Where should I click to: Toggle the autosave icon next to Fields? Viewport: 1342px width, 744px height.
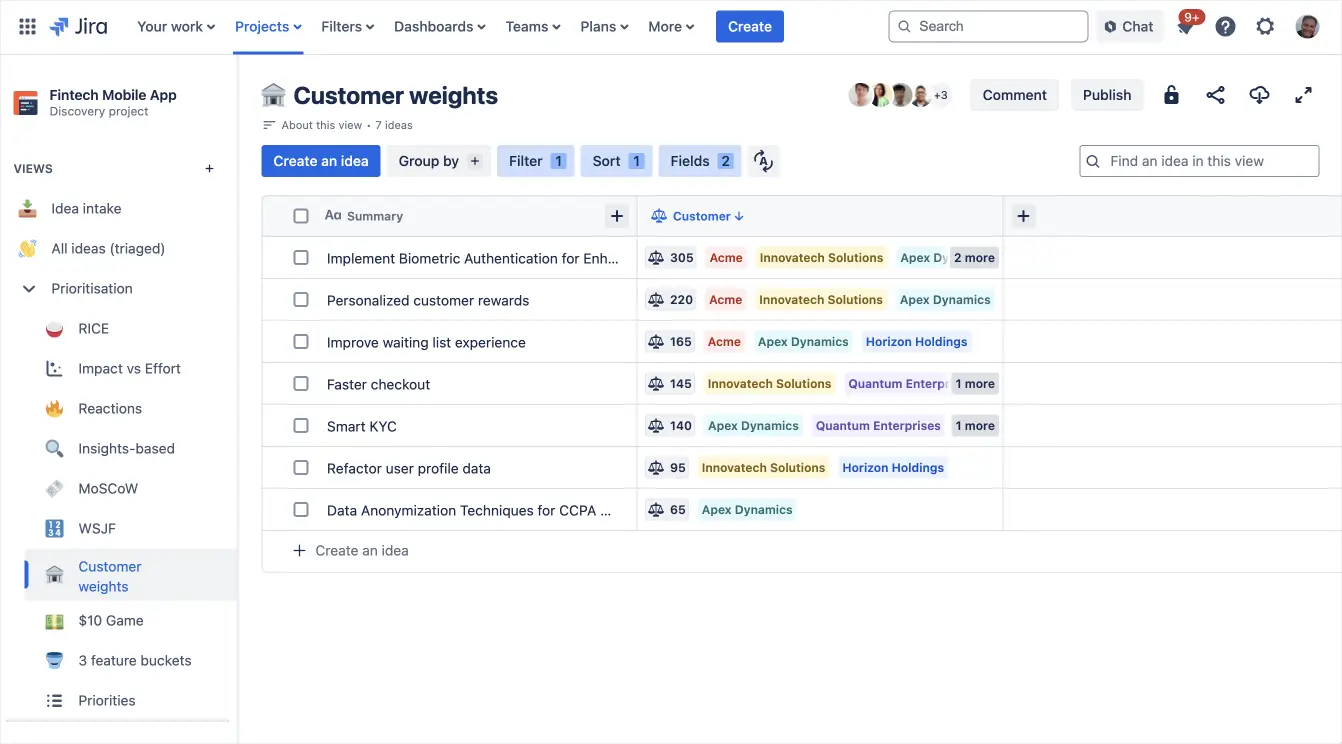point(763,161)
